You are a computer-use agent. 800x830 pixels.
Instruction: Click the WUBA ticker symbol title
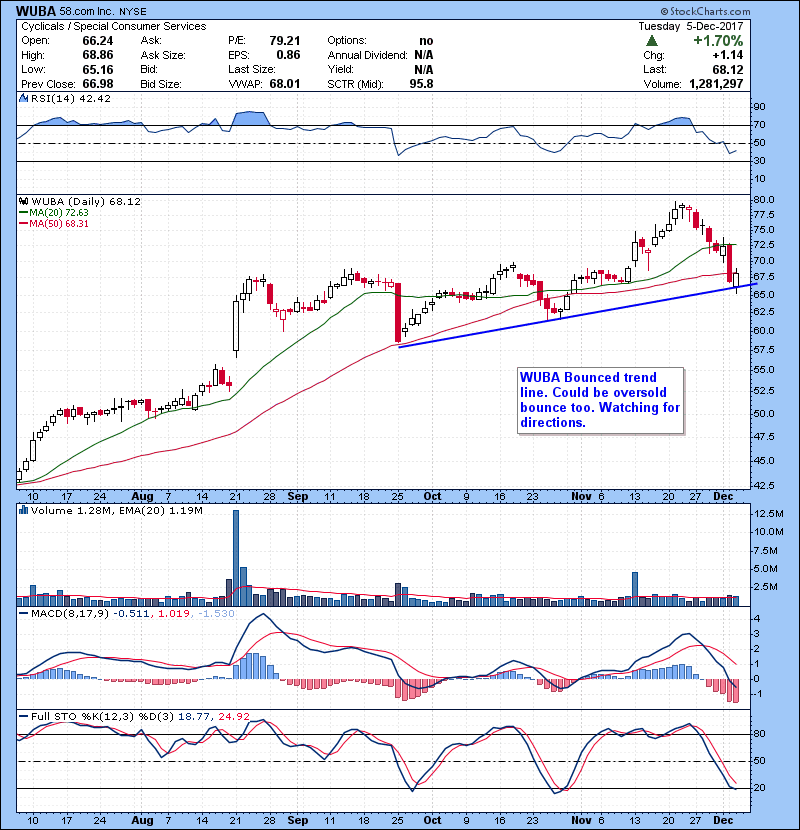(35, 11)
